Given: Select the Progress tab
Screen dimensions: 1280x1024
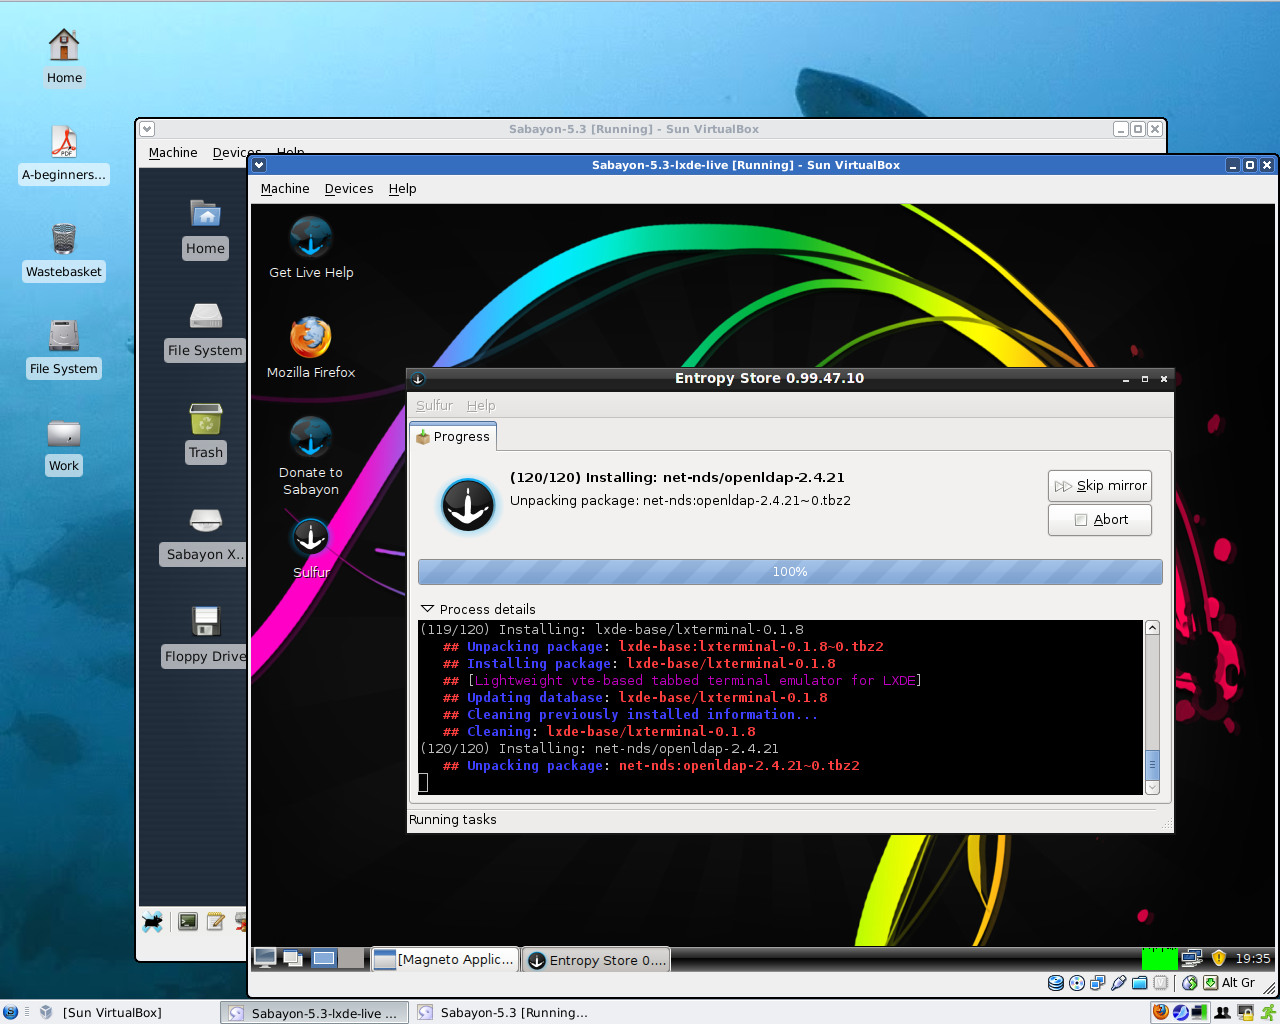Looking at the screenshot, I should pyautogui.click(x=453, y=436).
